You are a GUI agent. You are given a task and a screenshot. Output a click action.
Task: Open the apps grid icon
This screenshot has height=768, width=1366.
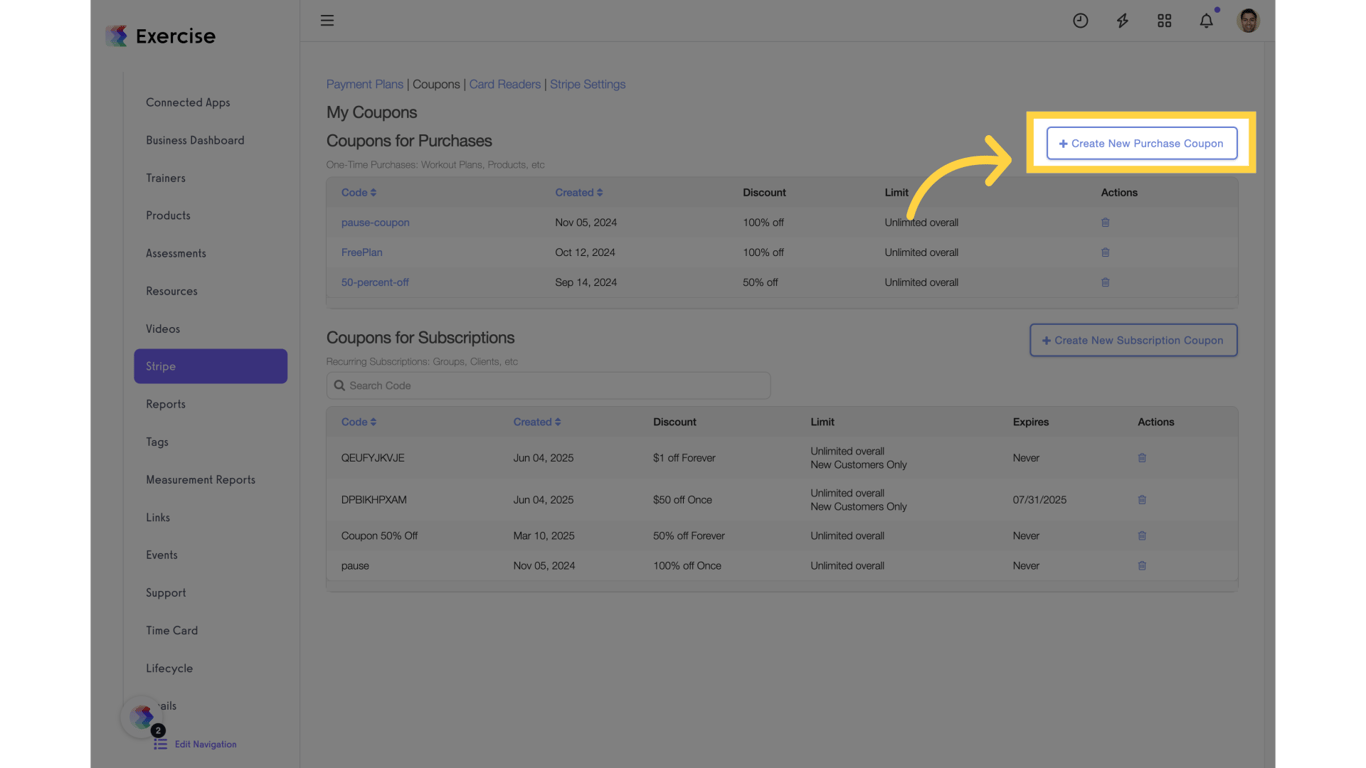pos(1164,20)
